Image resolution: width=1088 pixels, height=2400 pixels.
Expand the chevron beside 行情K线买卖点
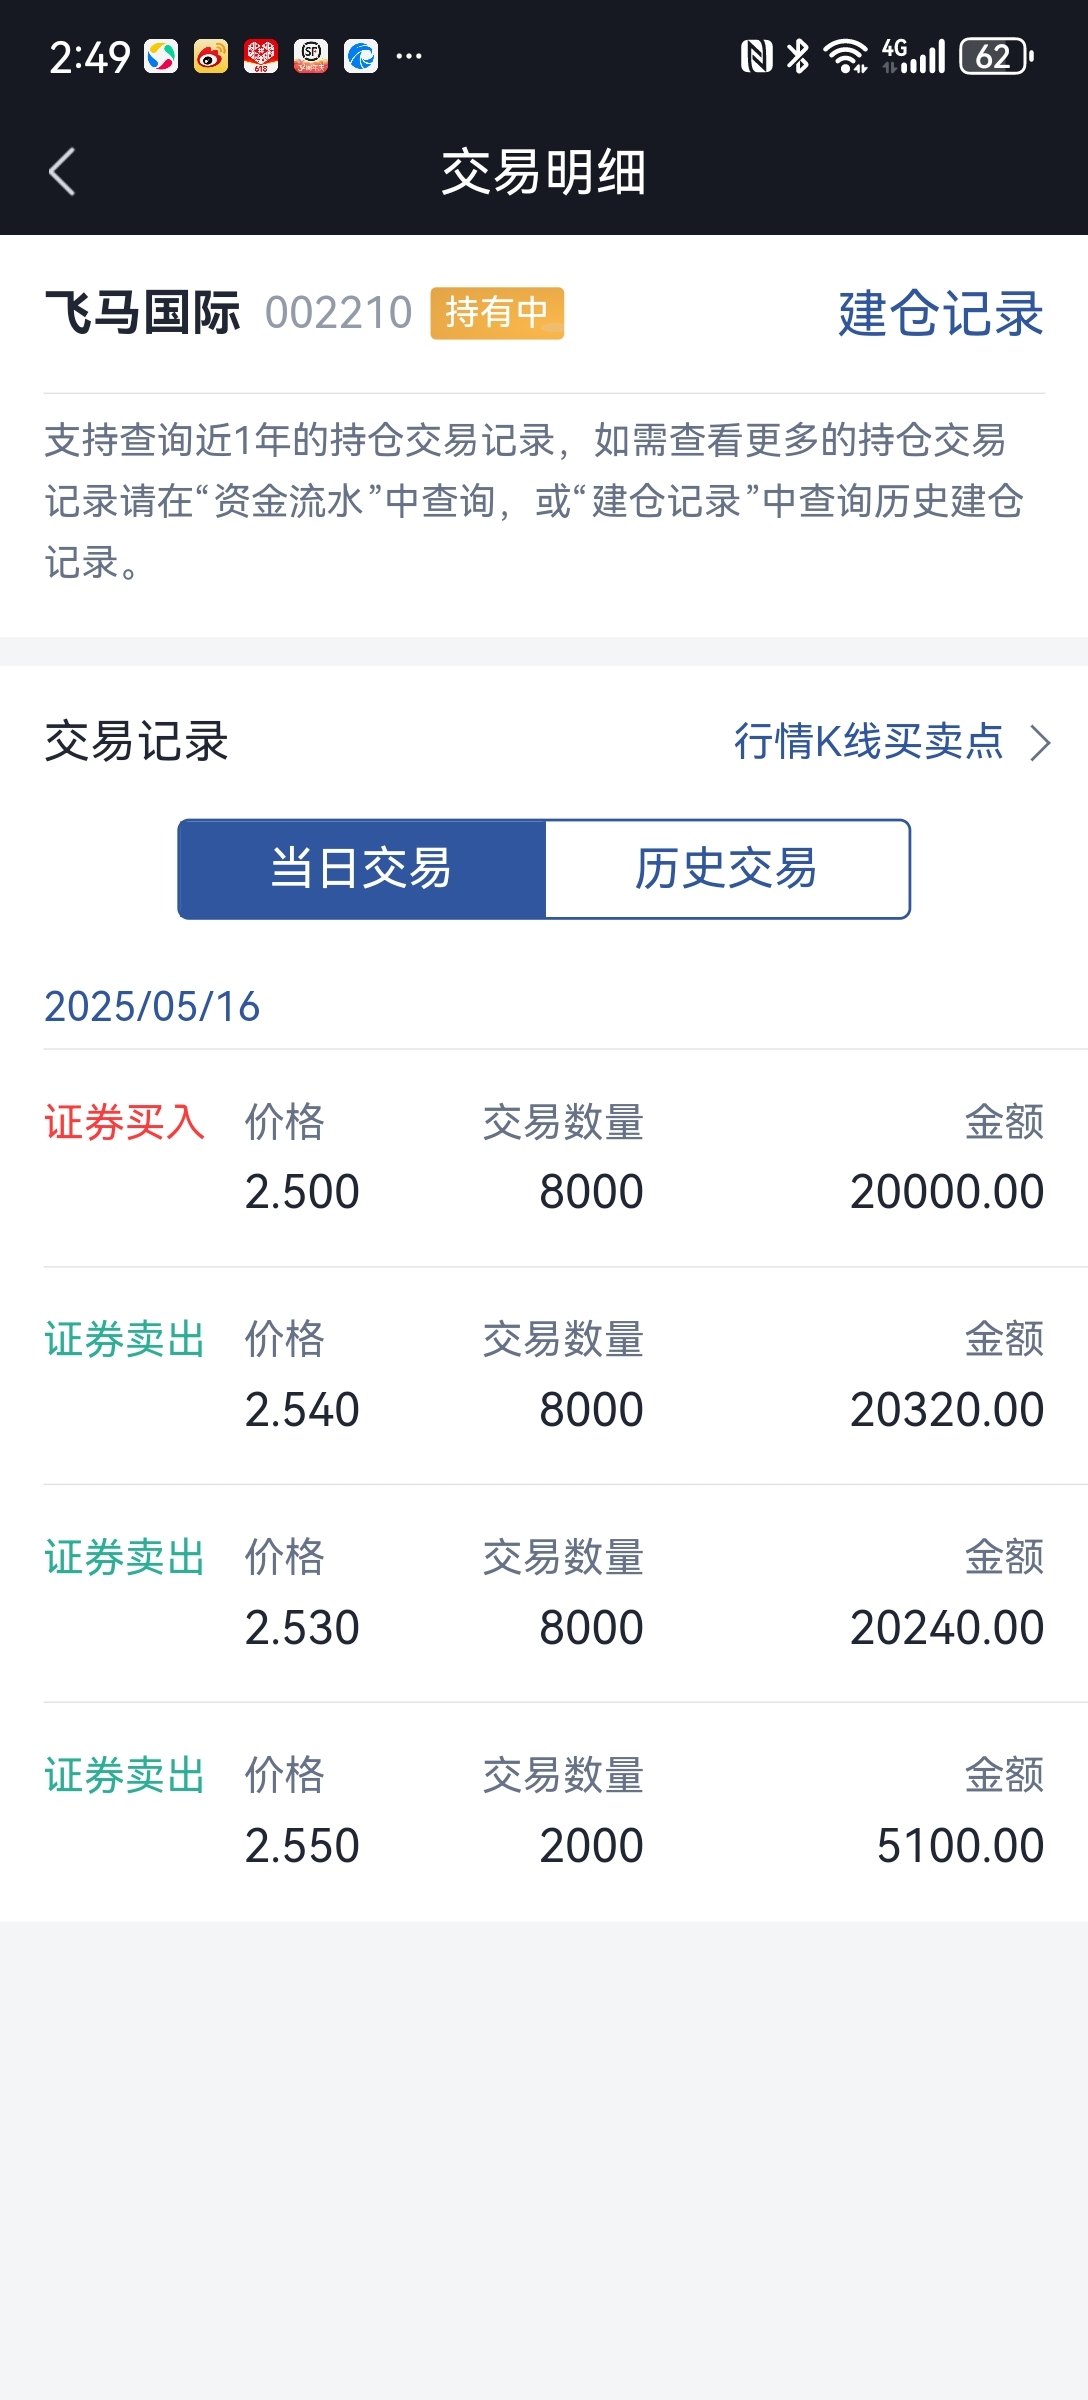coord(1040,743)
